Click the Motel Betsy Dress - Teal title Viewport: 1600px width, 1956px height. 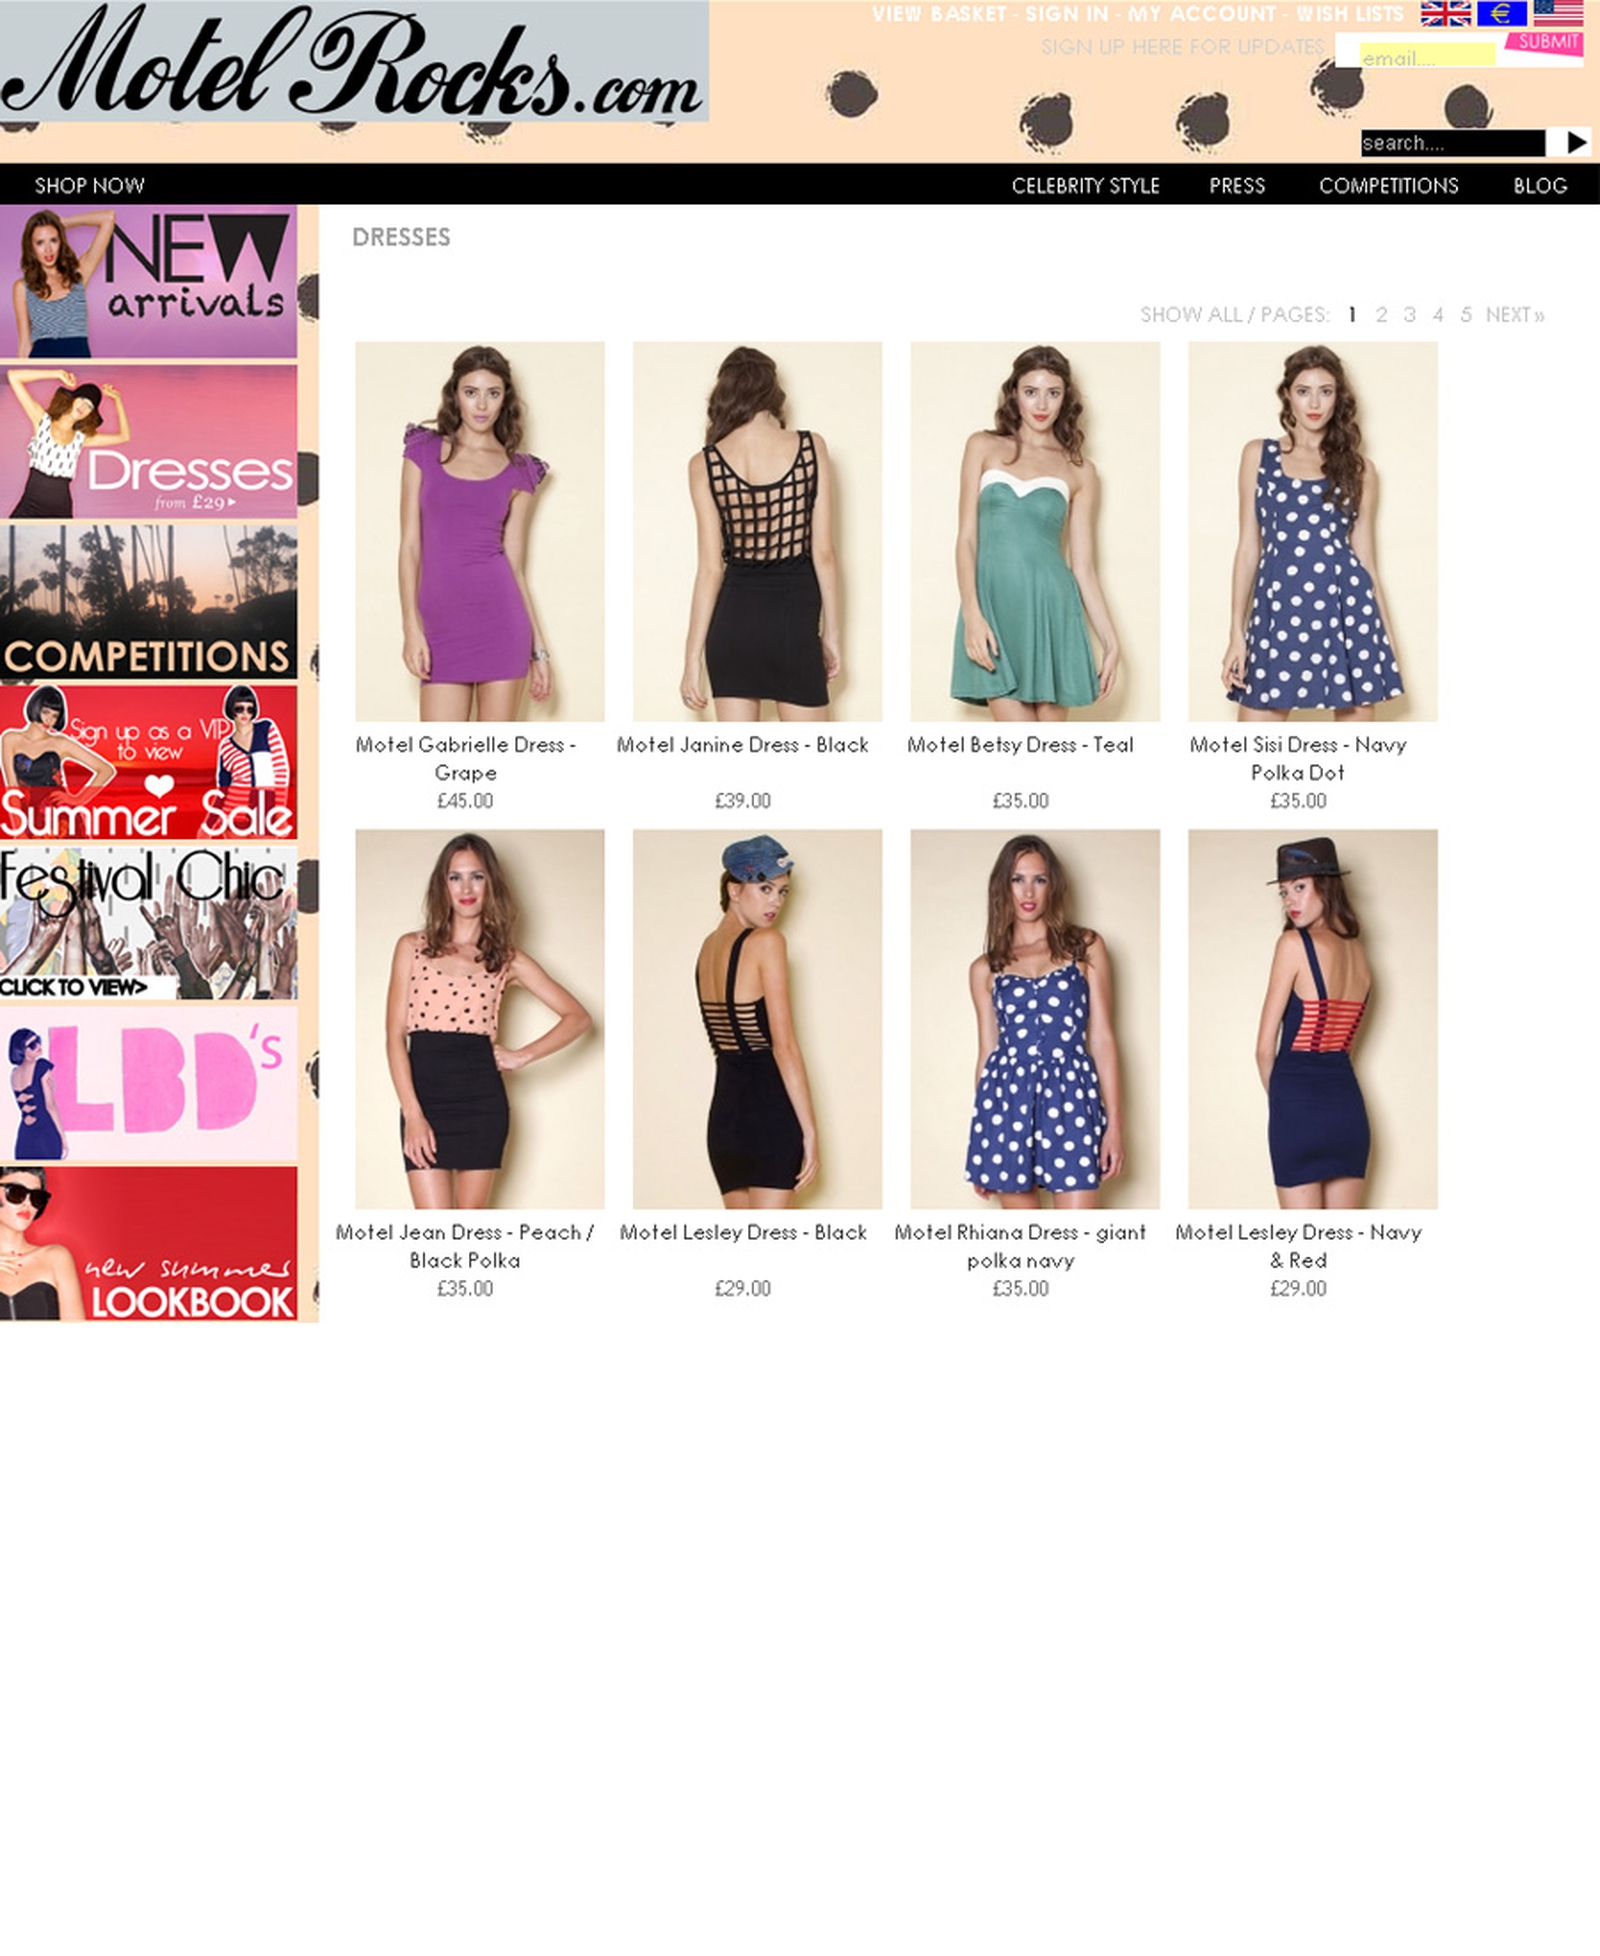pyautogui.click(x=1020, y=745)
